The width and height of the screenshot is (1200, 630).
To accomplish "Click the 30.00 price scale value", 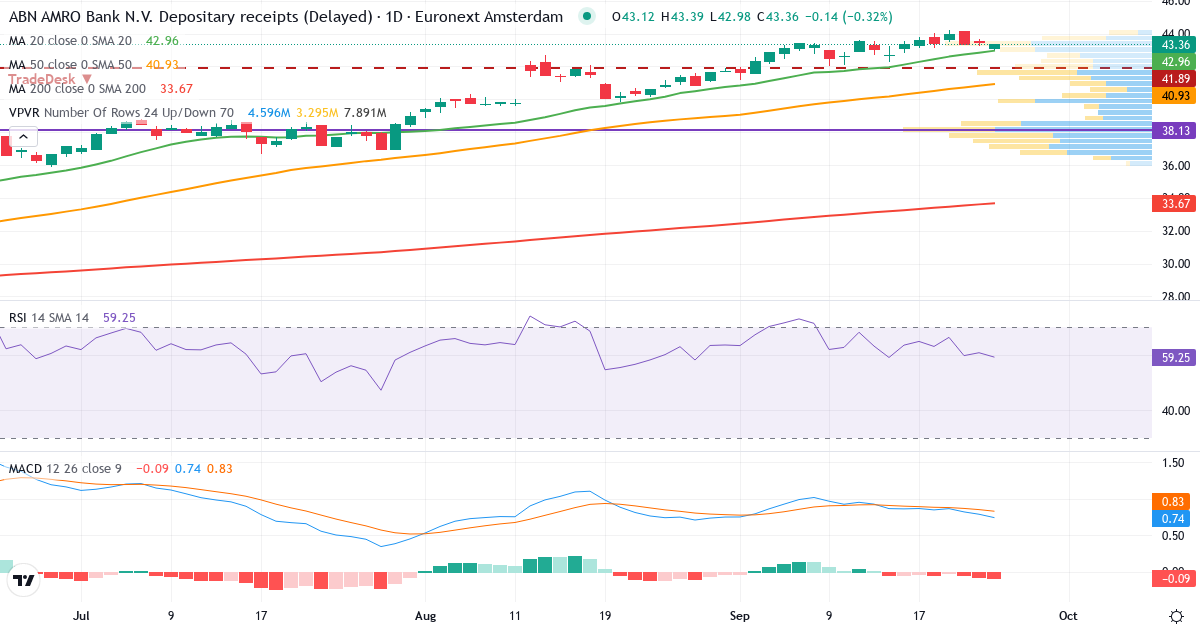I will [1175, 264].
